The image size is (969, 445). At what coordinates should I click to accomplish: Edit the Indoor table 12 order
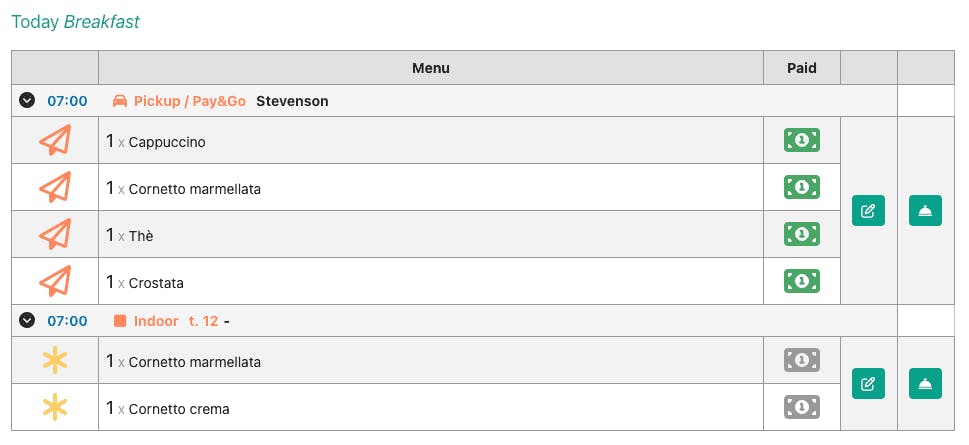point(868,384)
